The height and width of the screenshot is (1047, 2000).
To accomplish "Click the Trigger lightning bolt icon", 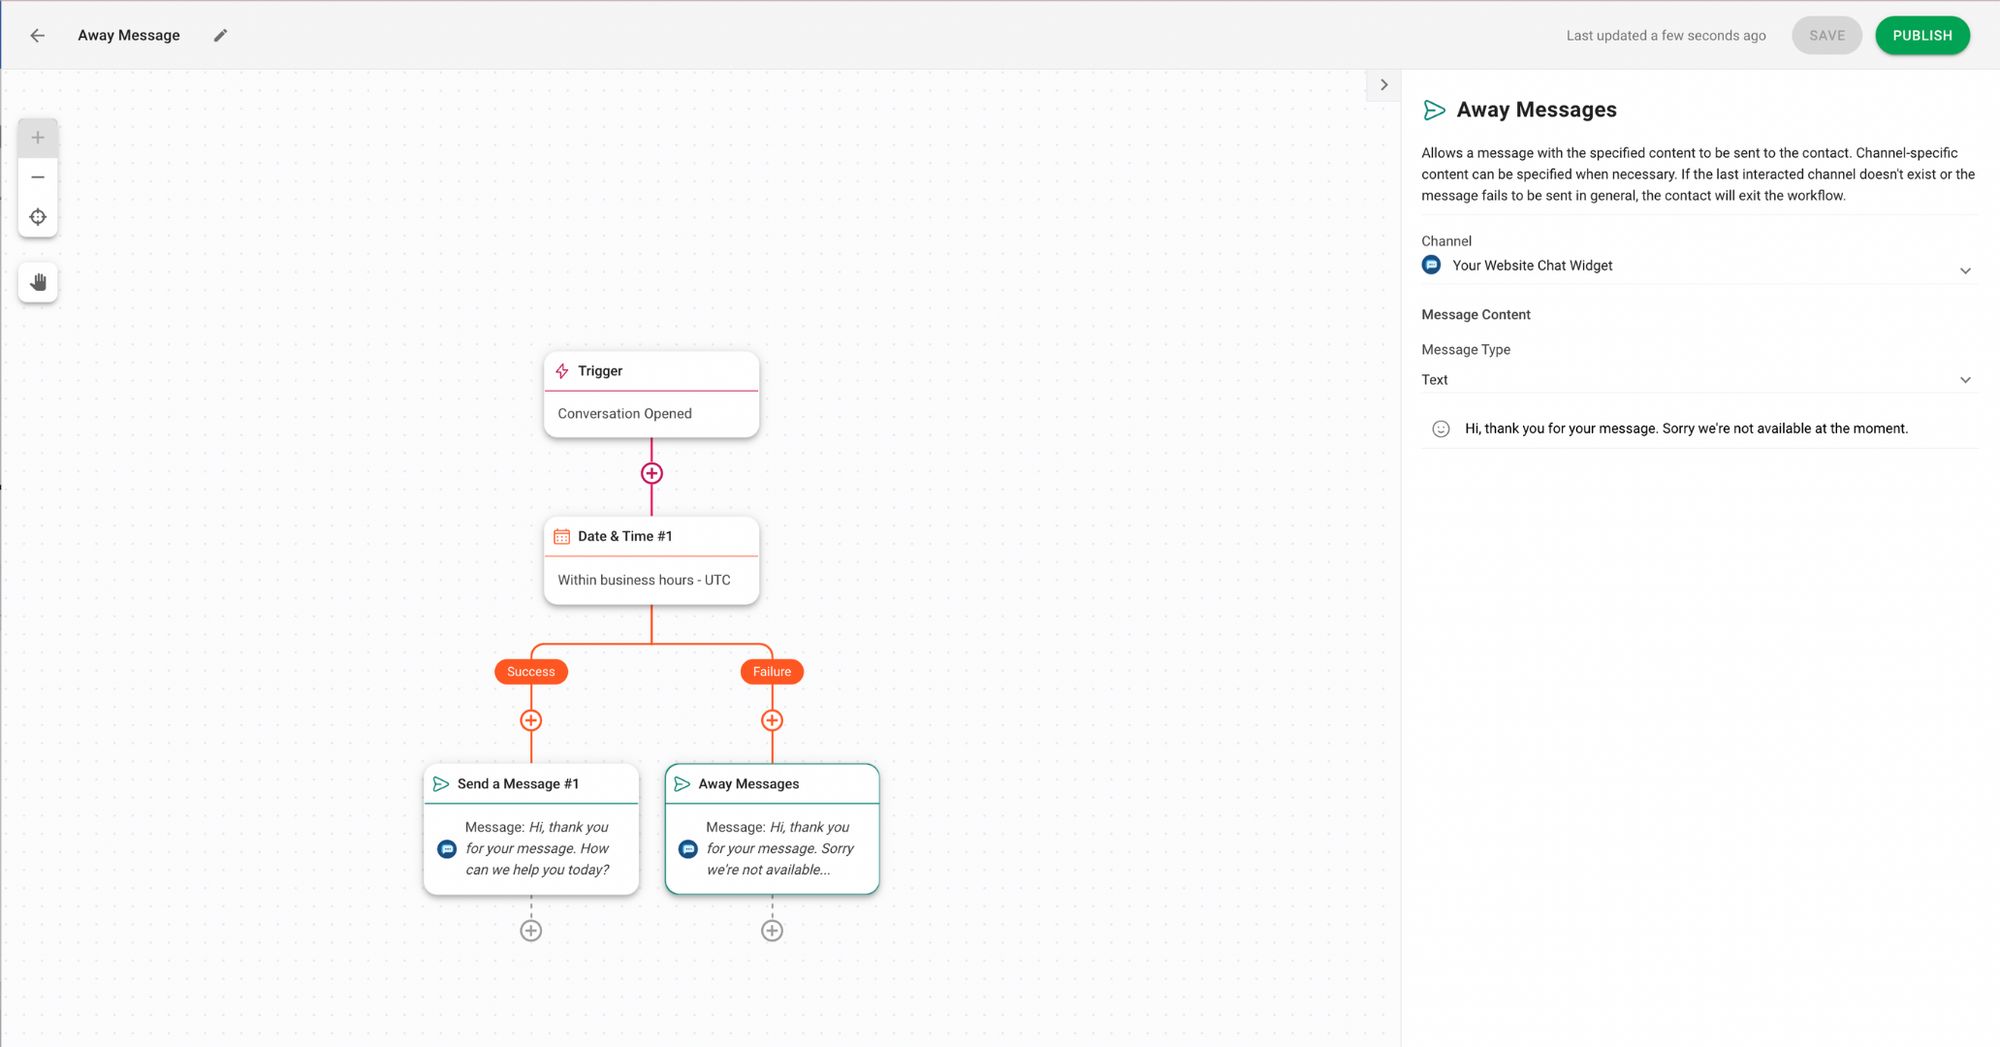I will (x=562, y=371).
